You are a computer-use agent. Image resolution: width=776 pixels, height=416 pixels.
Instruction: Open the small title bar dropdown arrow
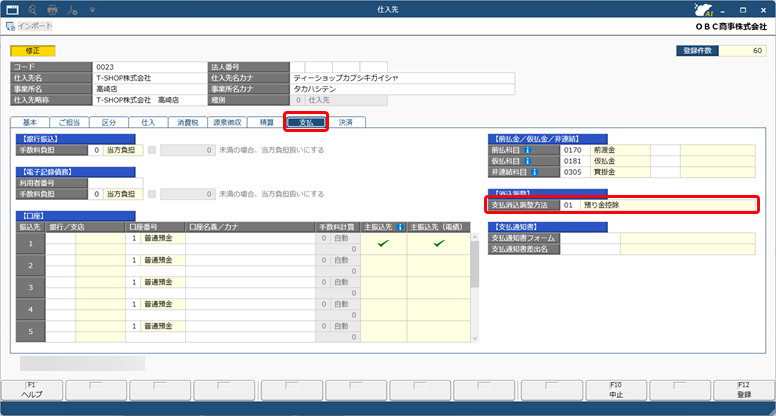tap(92, 9)
